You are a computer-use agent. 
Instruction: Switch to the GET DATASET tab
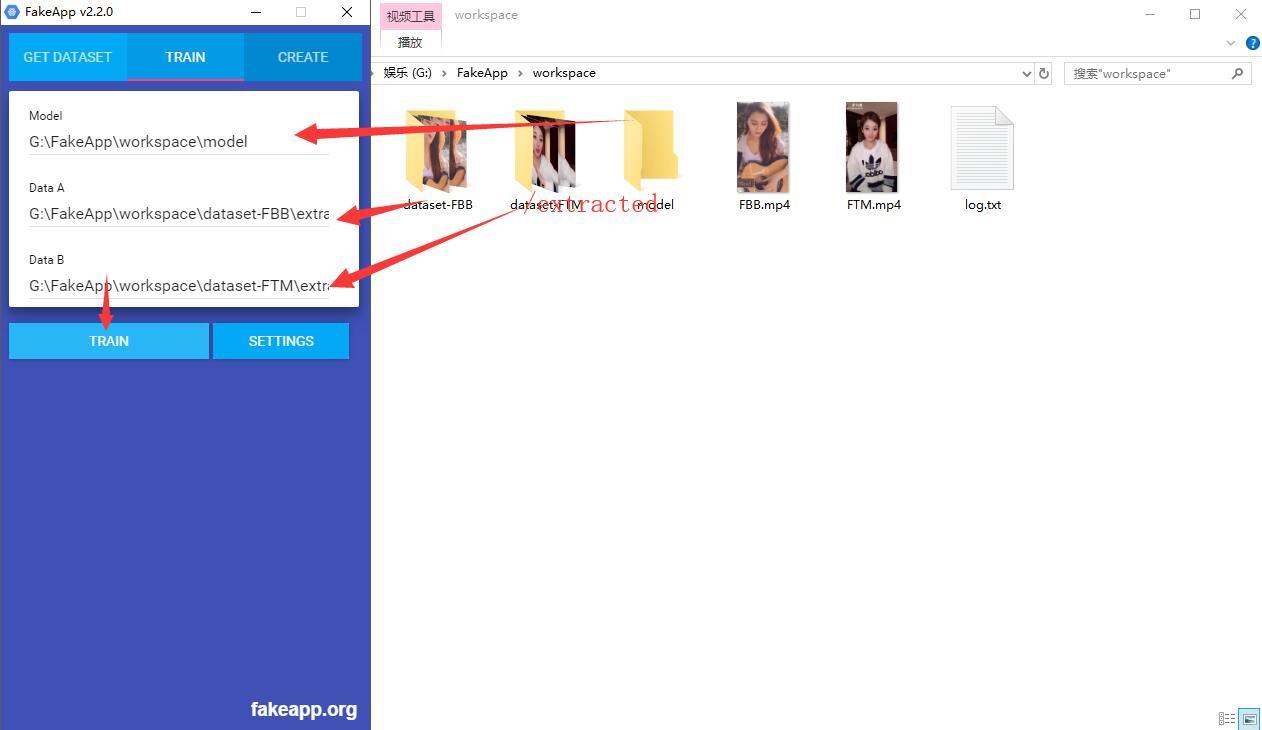click(x=68, y=57)
